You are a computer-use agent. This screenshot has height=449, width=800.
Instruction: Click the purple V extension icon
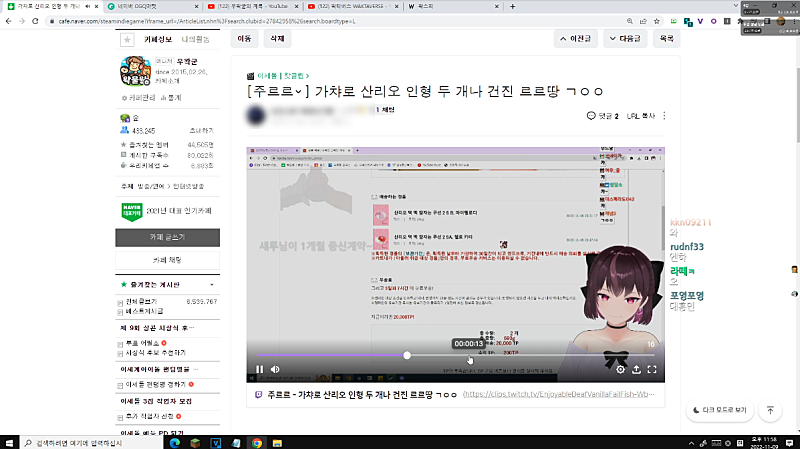[x=701, y=21]
